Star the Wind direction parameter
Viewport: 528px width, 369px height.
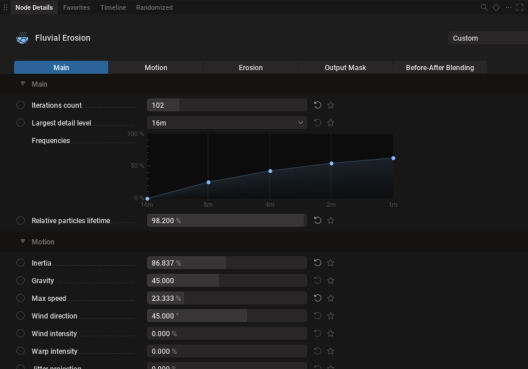331,316
